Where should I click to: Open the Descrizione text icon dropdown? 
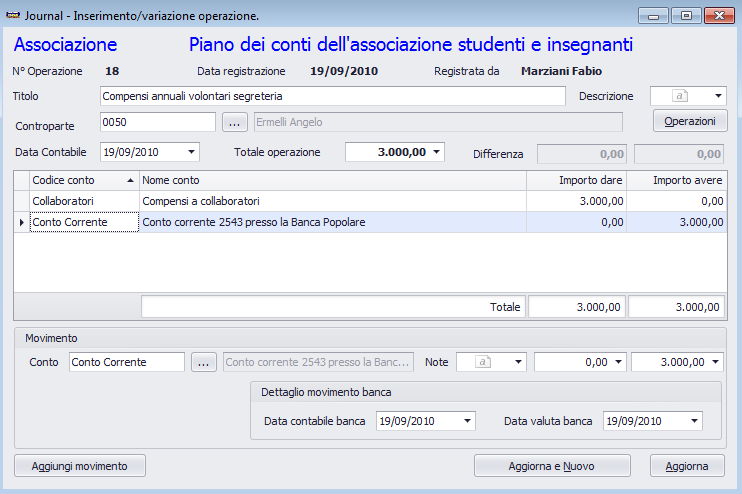pos(718,96)
